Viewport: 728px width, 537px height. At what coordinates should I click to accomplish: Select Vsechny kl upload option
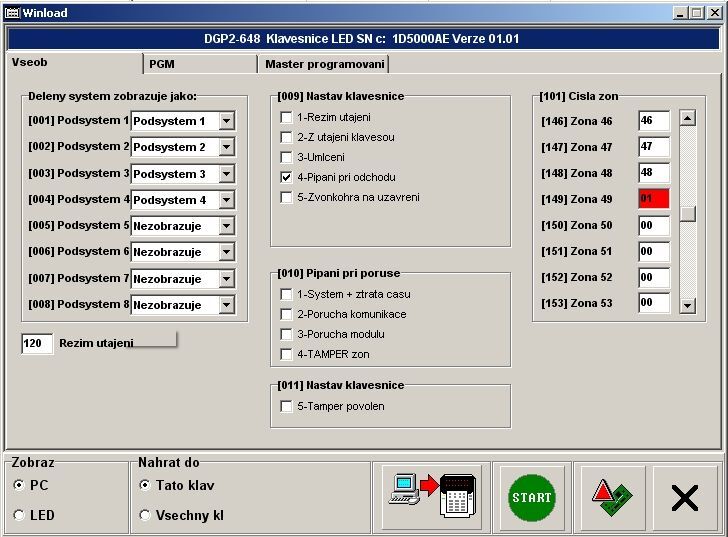point(145,515)
